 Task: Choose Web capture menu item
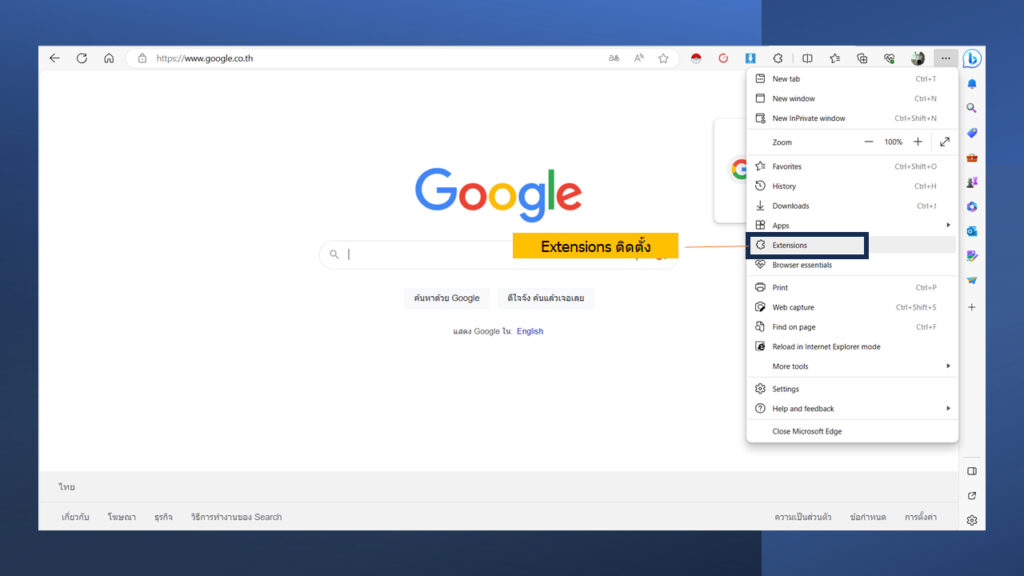point(852,307)
